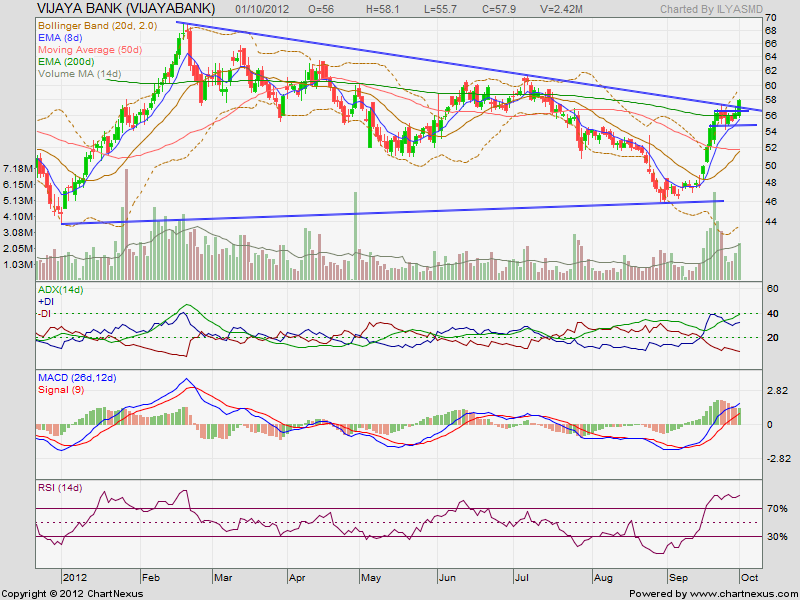The image size is (800, 600).
Task: Click the 30% RSI level label
Action: pos(777,537)
